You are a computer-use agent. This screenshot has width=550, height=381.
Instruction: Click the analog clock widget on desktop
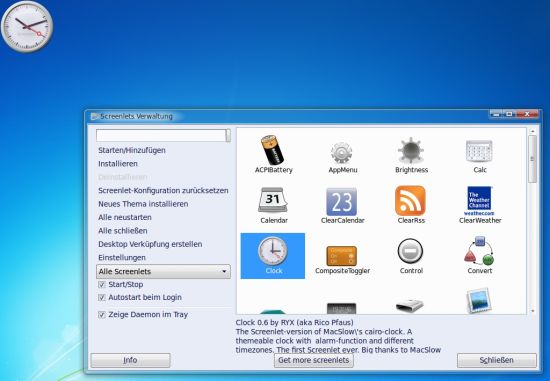[27, 26]
